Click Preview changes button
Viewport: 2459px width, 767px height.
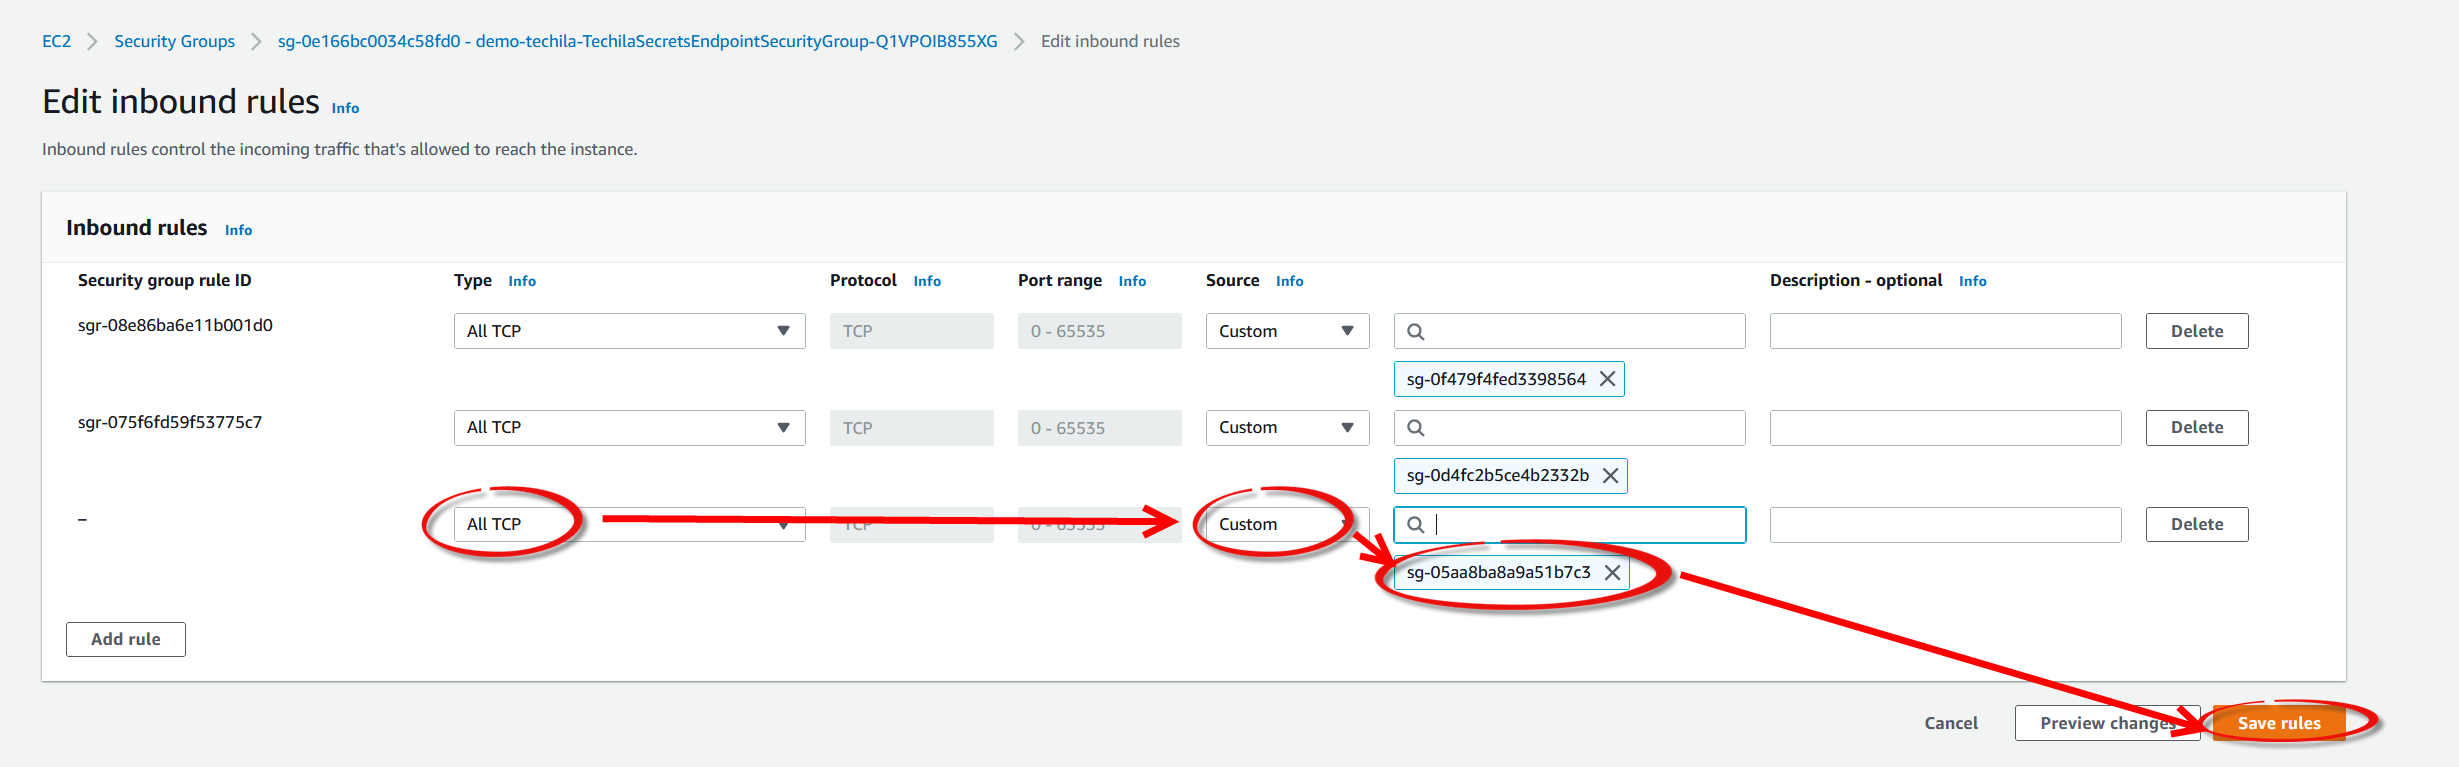2106,723
